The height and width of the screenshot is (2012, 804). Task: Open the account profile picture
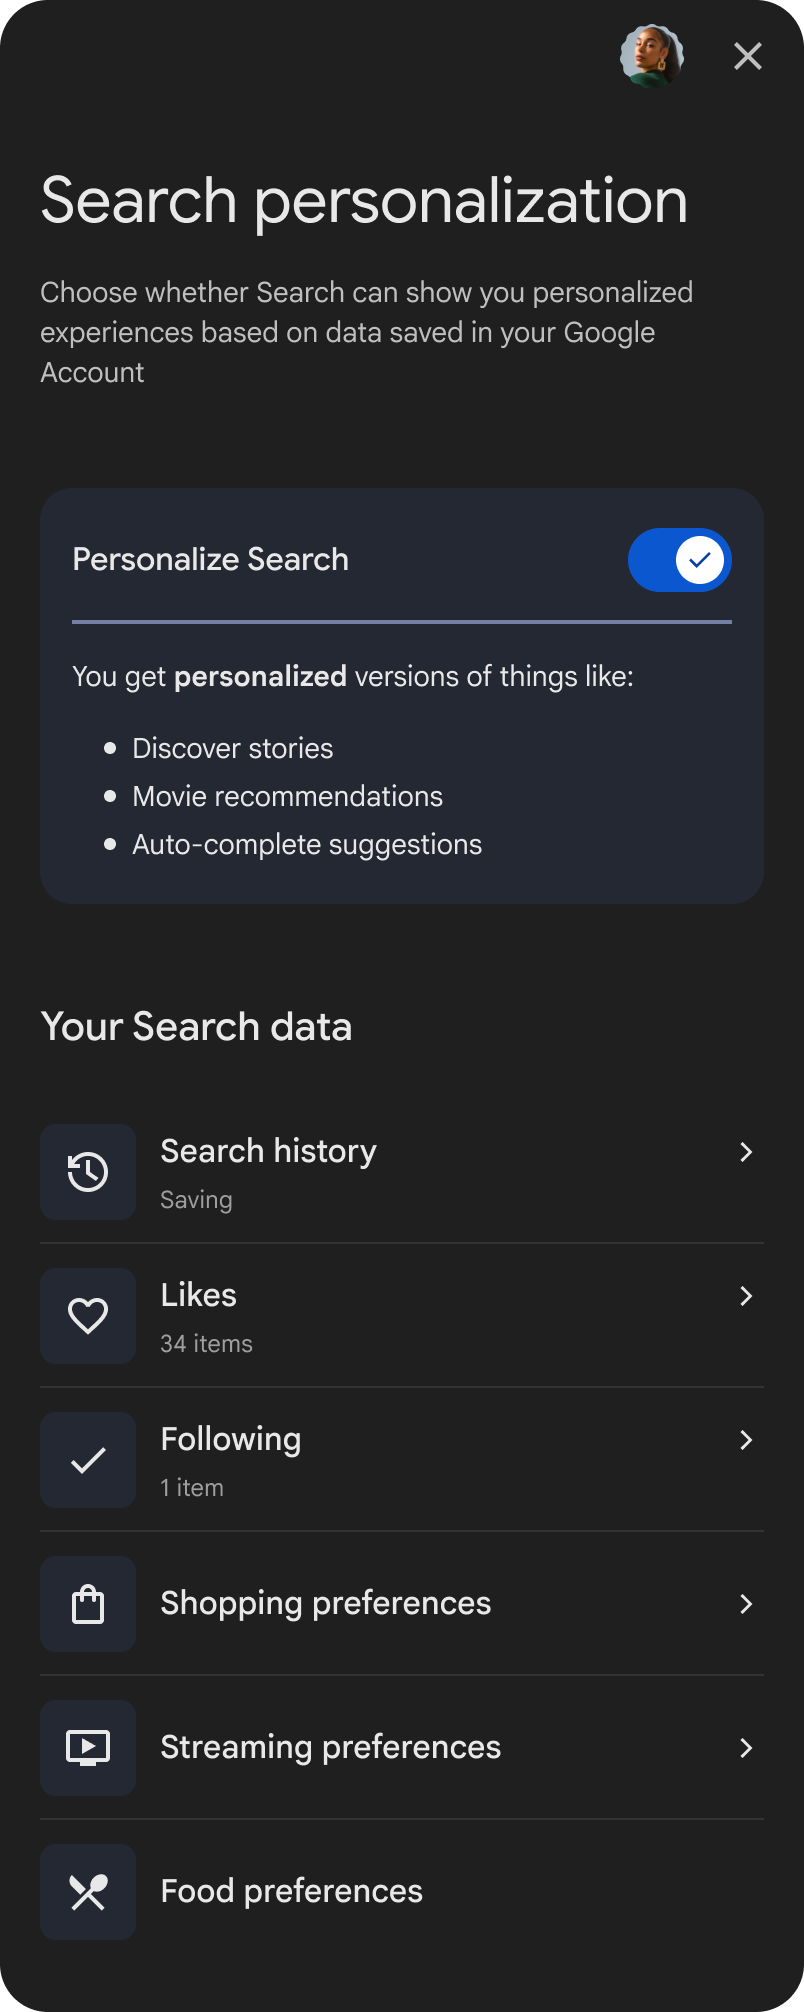652,56
